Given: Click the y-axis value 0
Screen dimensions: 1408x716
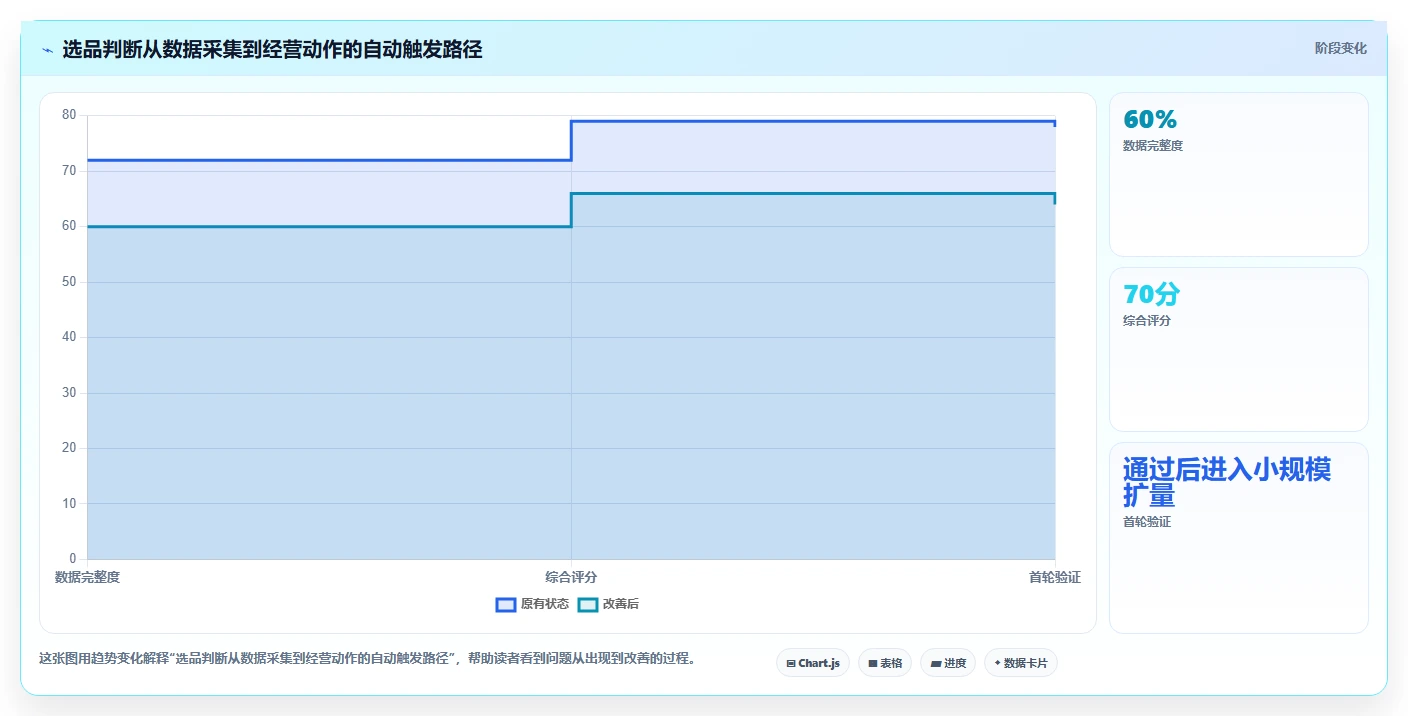Looking at the screenshot, I should pos(73,559).
